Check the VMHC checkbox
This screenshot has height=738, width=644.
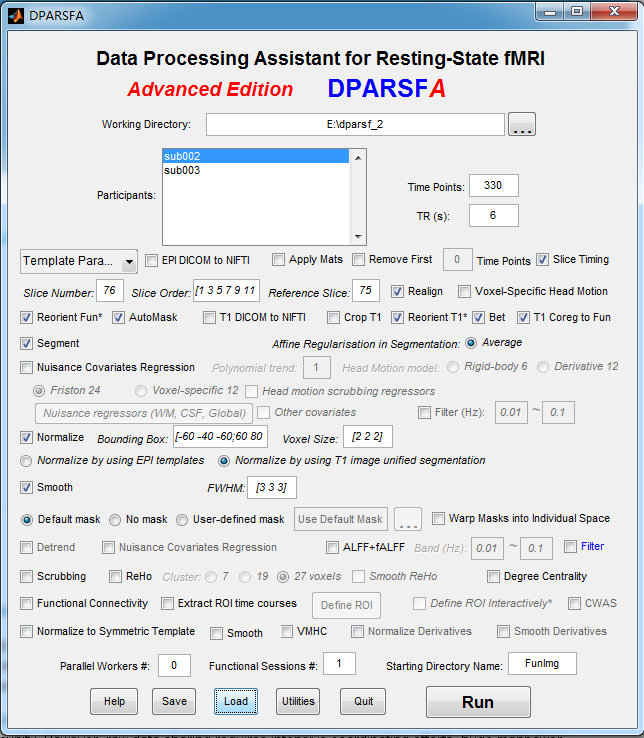pos(286,631)
